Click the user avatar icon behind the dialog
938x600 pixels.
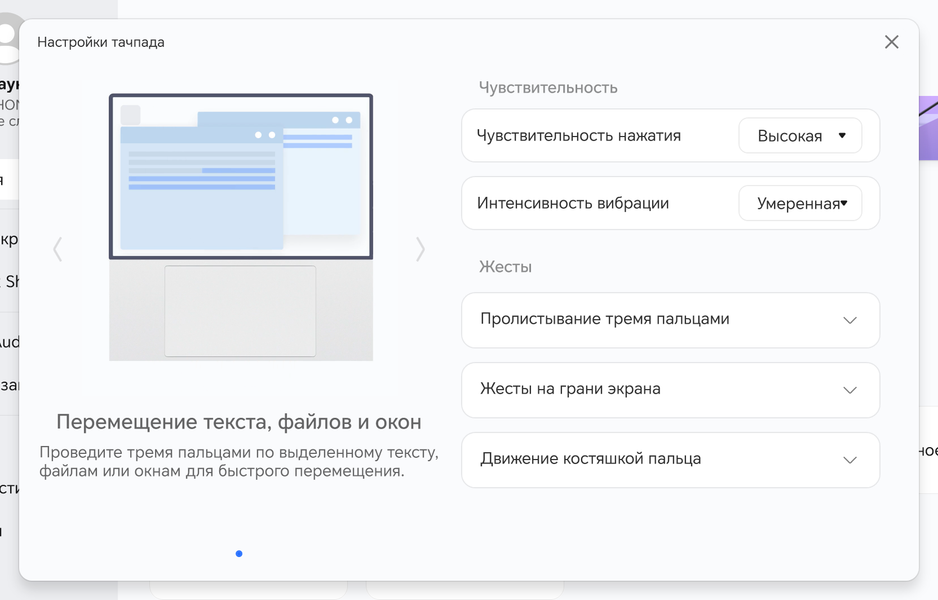[x=8, y=40]
